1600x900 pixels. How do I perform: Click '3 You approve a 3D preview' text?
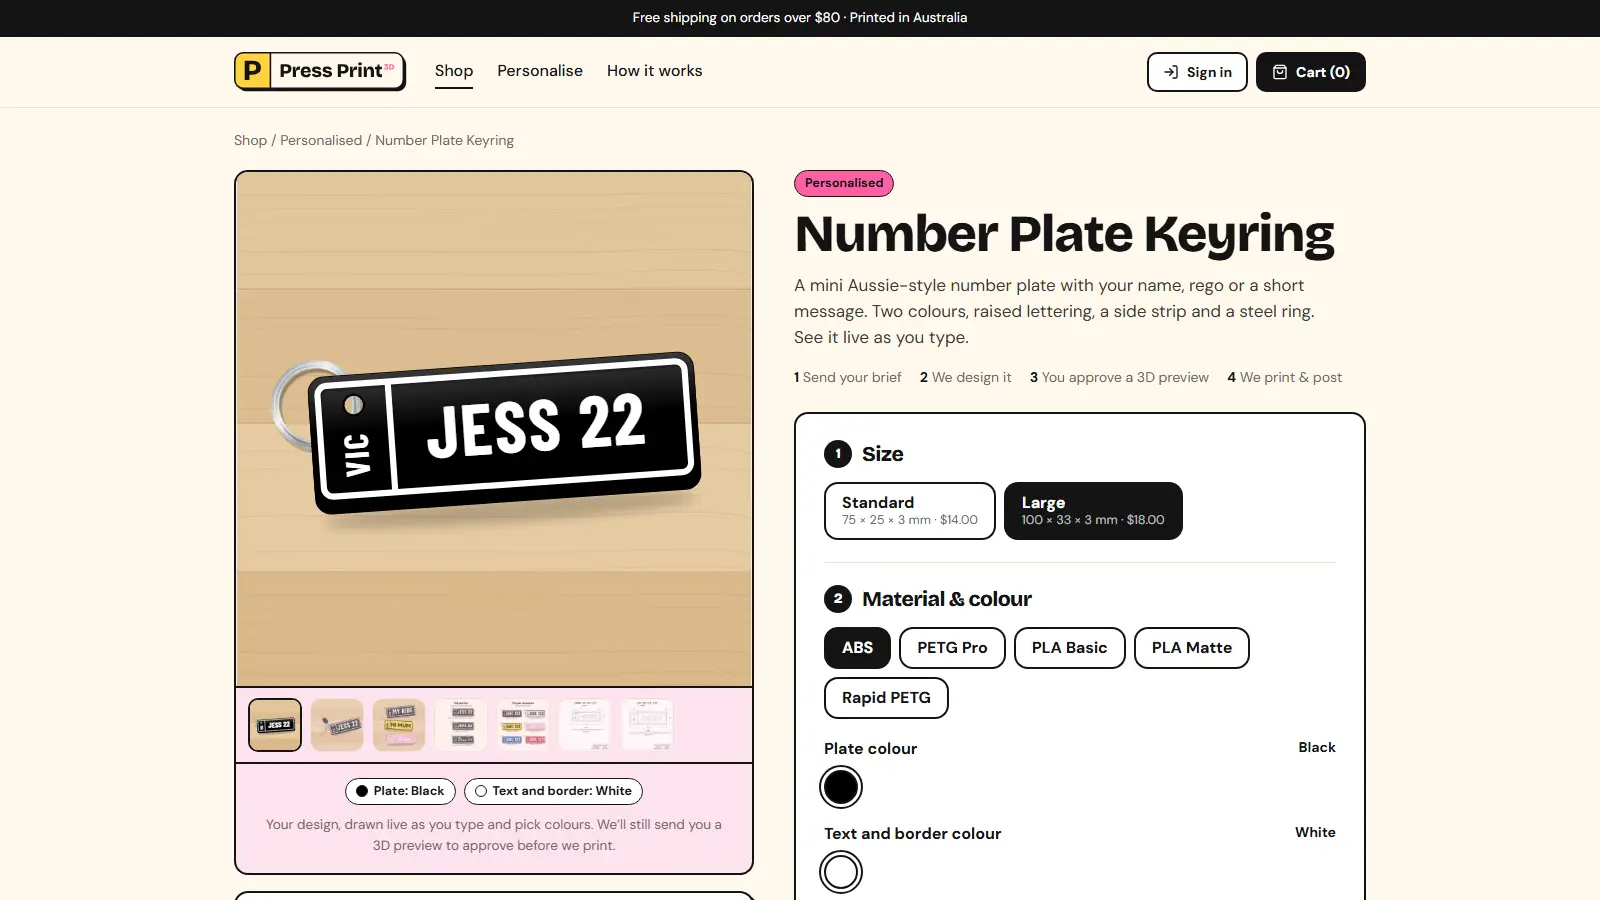point(1119,377)
